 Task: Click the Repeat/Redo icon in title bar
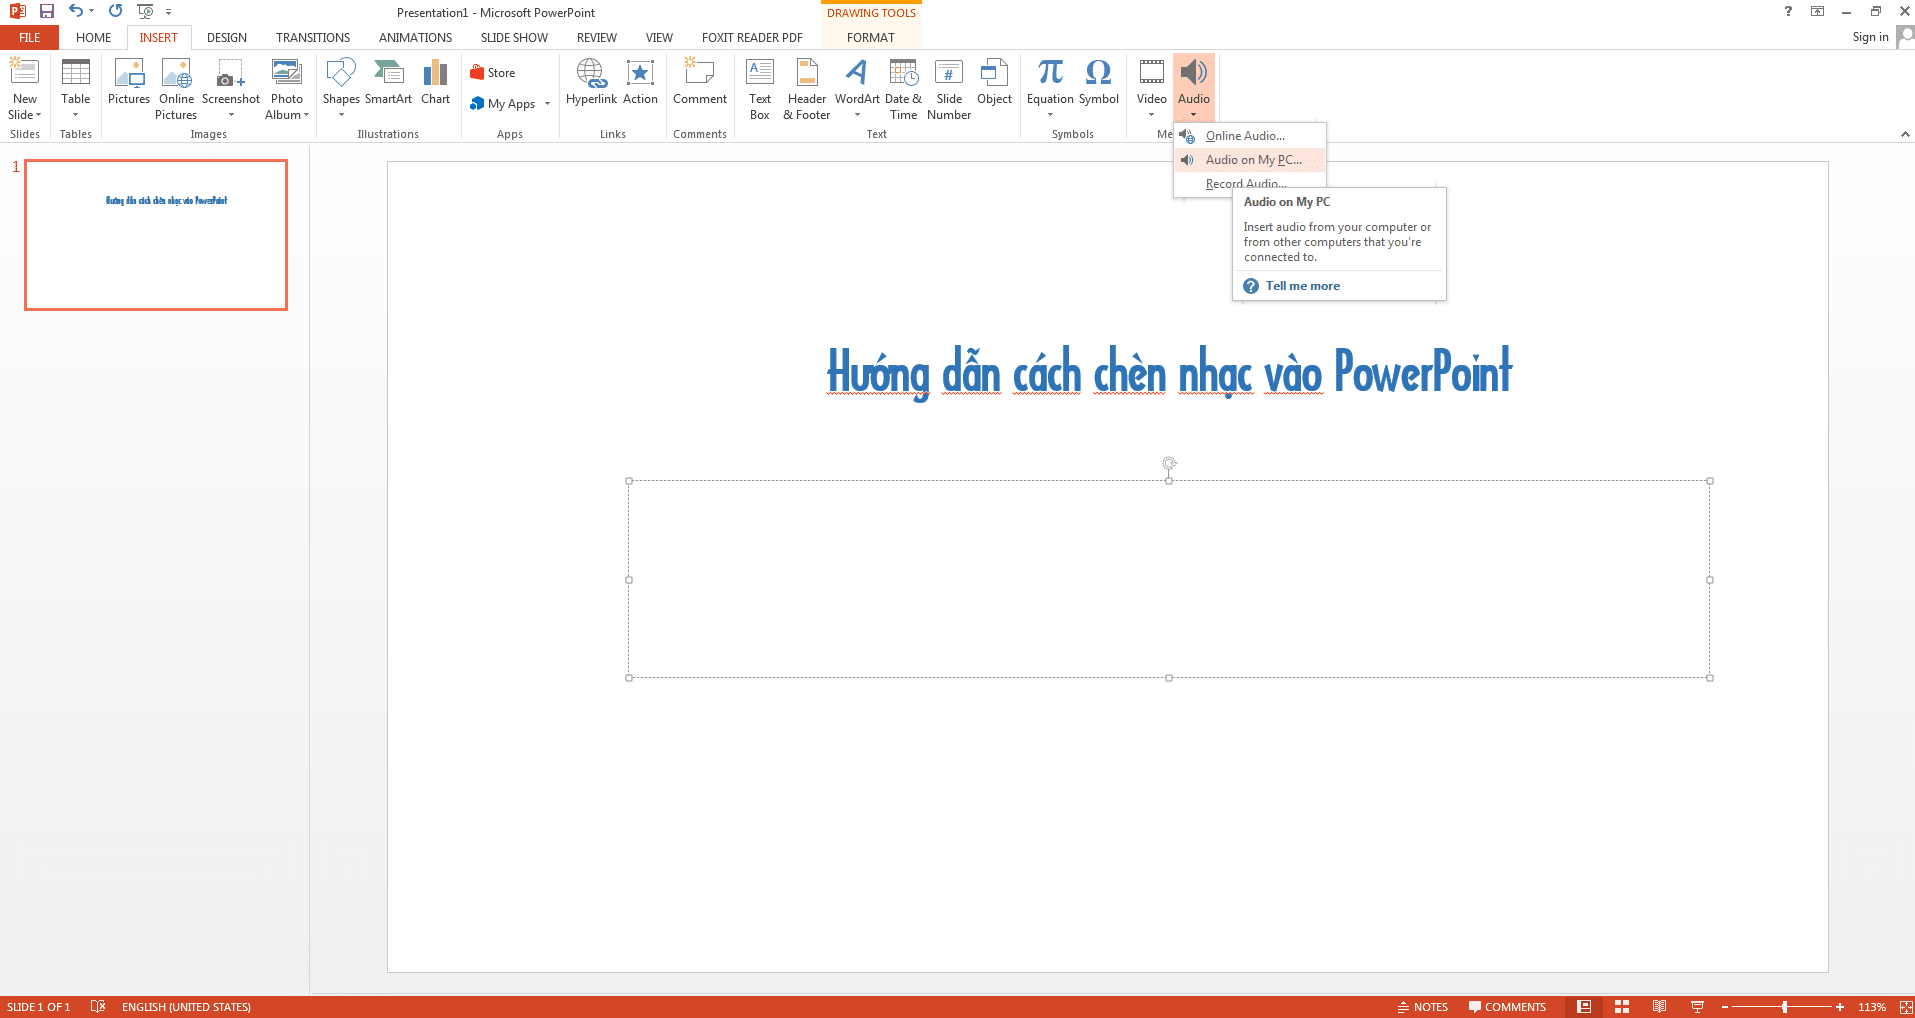116,11
